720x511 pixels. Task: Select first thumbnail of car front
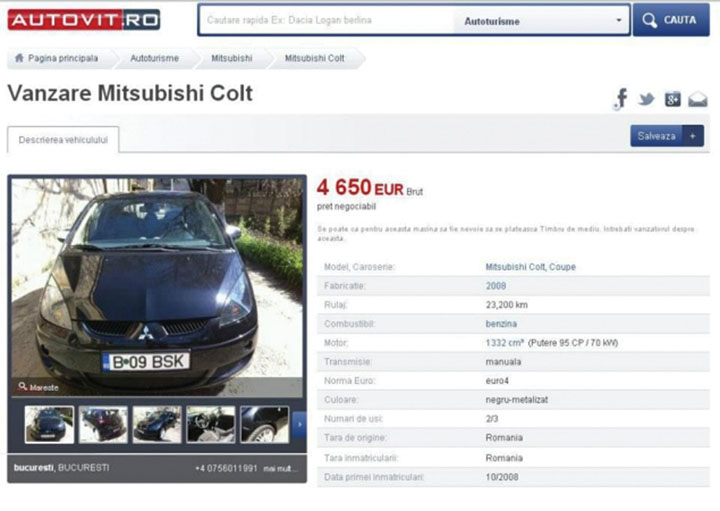[x=49, y=425]
